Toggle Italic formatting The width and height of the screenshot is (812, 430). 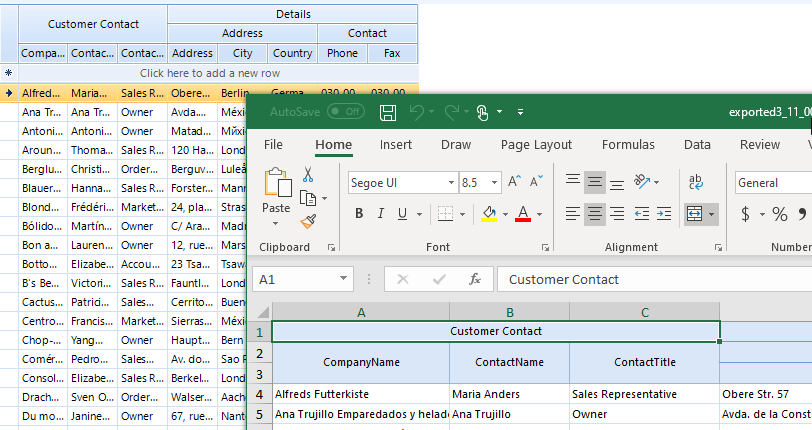pos(381,214)
